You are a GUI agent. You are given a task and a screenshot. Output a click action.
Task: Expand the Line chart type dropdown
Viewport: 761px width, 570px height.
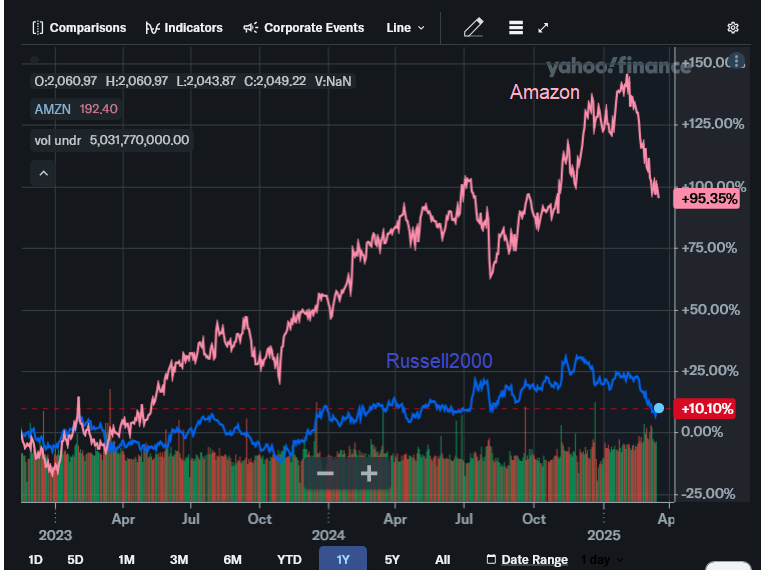tap(405, 28)
